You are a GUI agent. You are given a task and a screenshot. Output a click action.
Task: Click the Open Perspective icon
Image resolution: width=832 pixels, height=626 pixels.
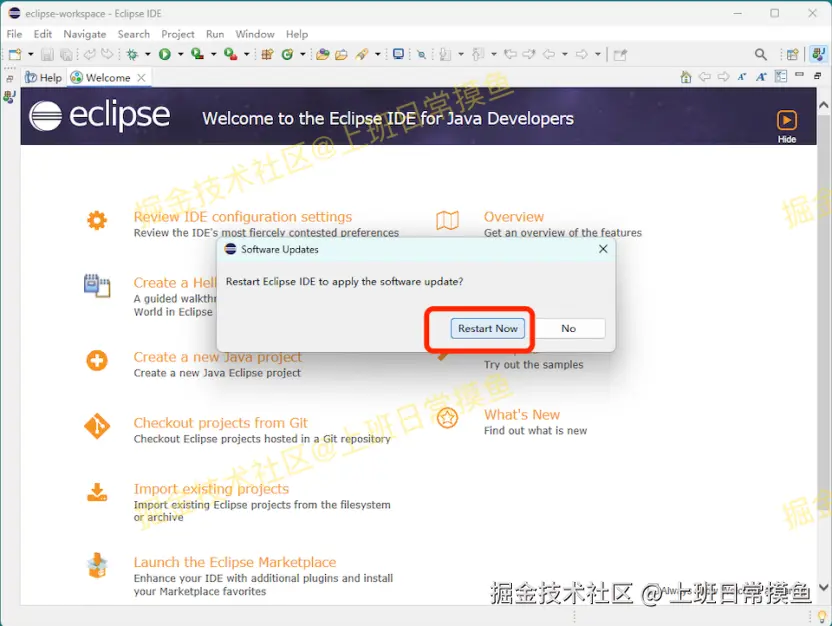point(792,54)
